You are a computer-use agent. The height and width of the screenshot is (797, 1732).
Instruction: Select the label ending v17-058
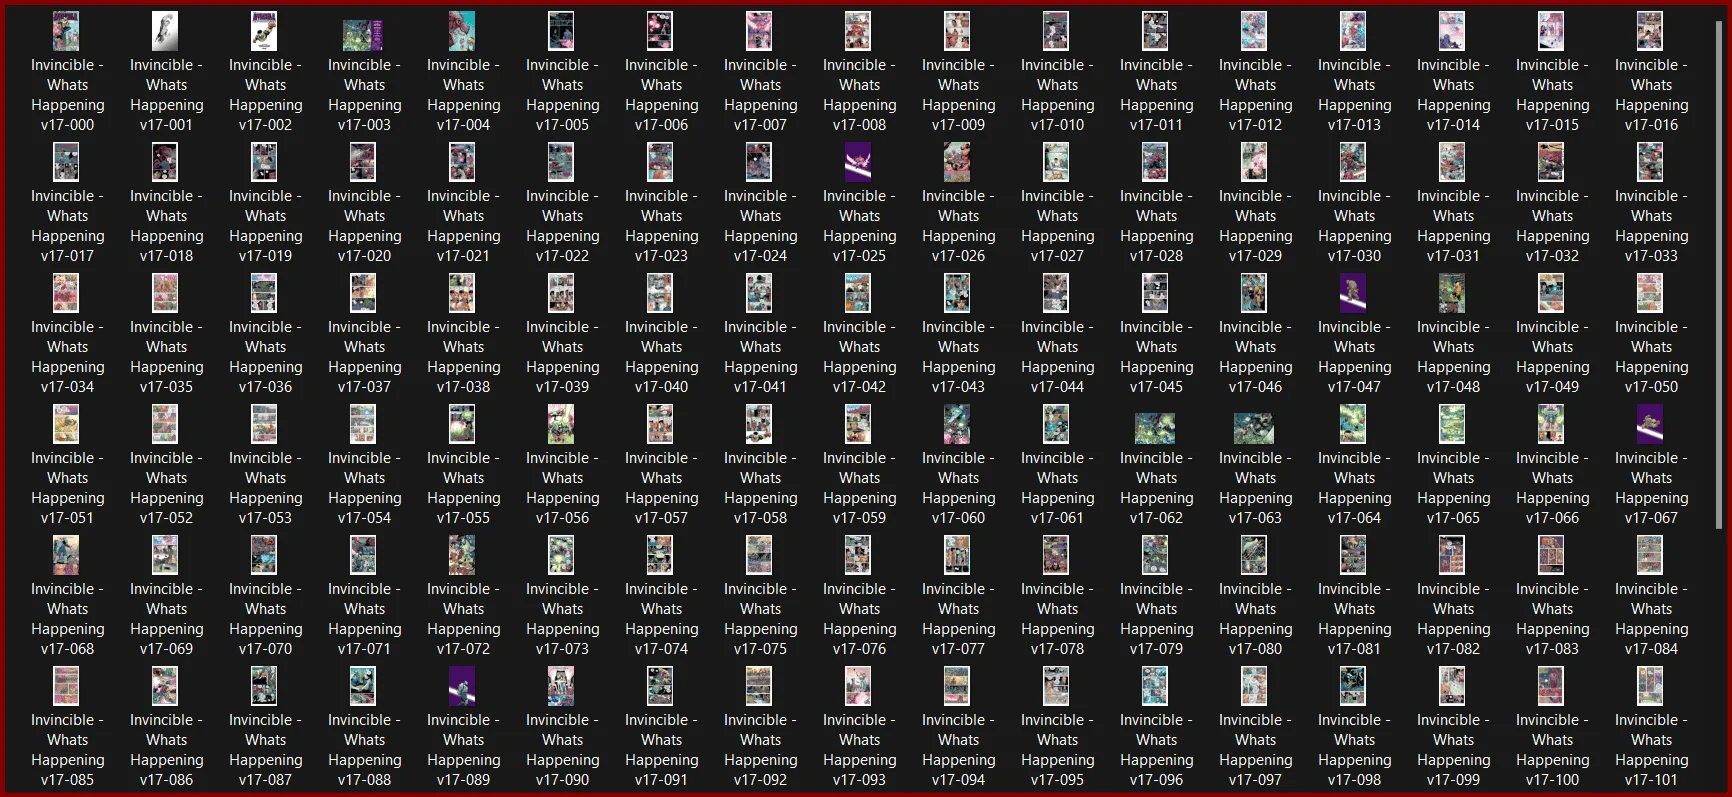pos(761,488)
